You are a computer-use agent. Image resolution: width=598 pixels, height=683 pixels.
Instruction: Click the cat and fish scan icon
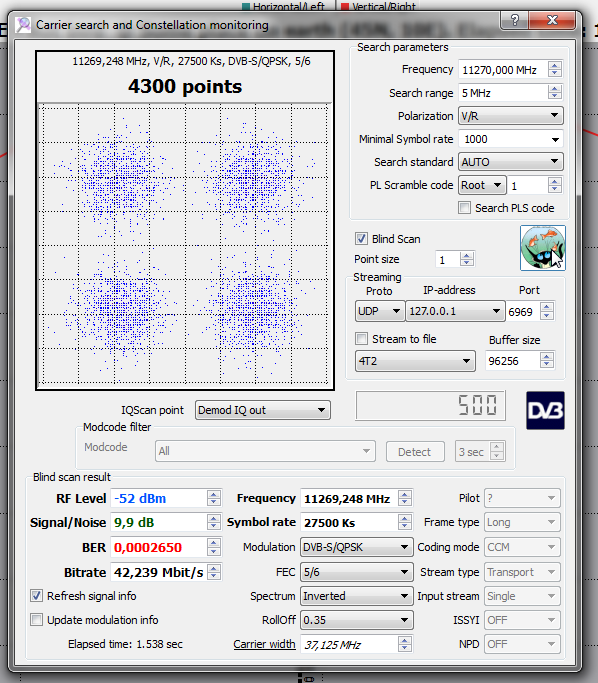point(543,248)
